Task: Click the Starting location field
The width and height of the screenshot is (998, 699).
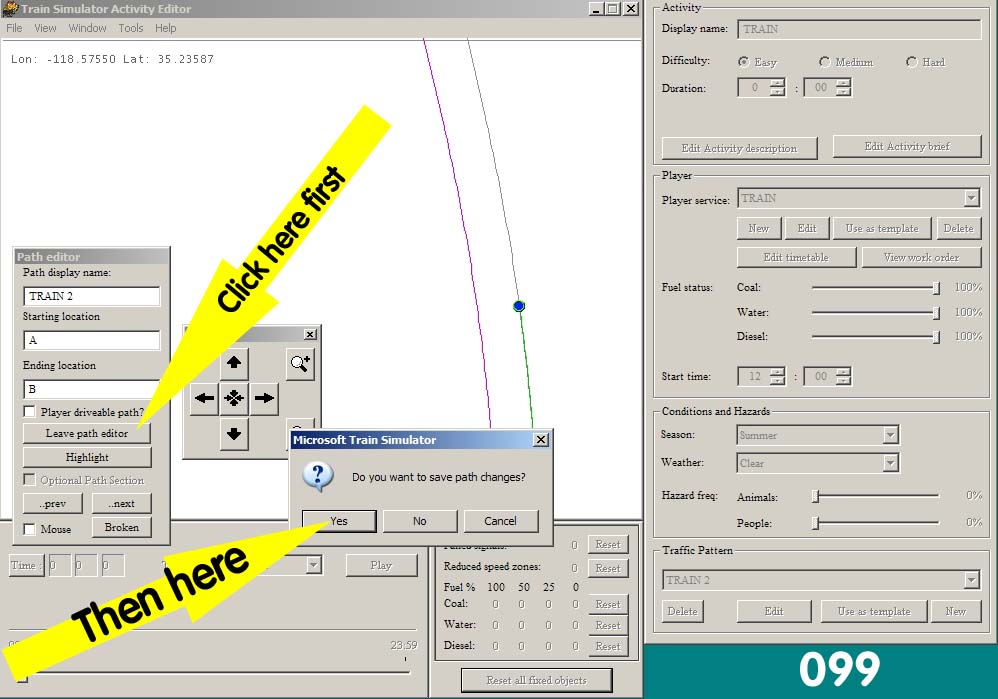Action: tap(92, 340)
